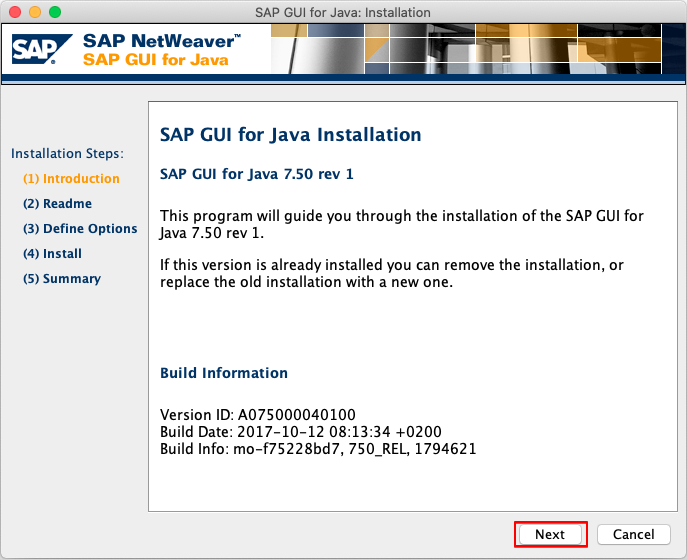This screenshot has height=559, width=687.
Task: Cancel the SAP GUI installation
Action: (x=634, y=534)
